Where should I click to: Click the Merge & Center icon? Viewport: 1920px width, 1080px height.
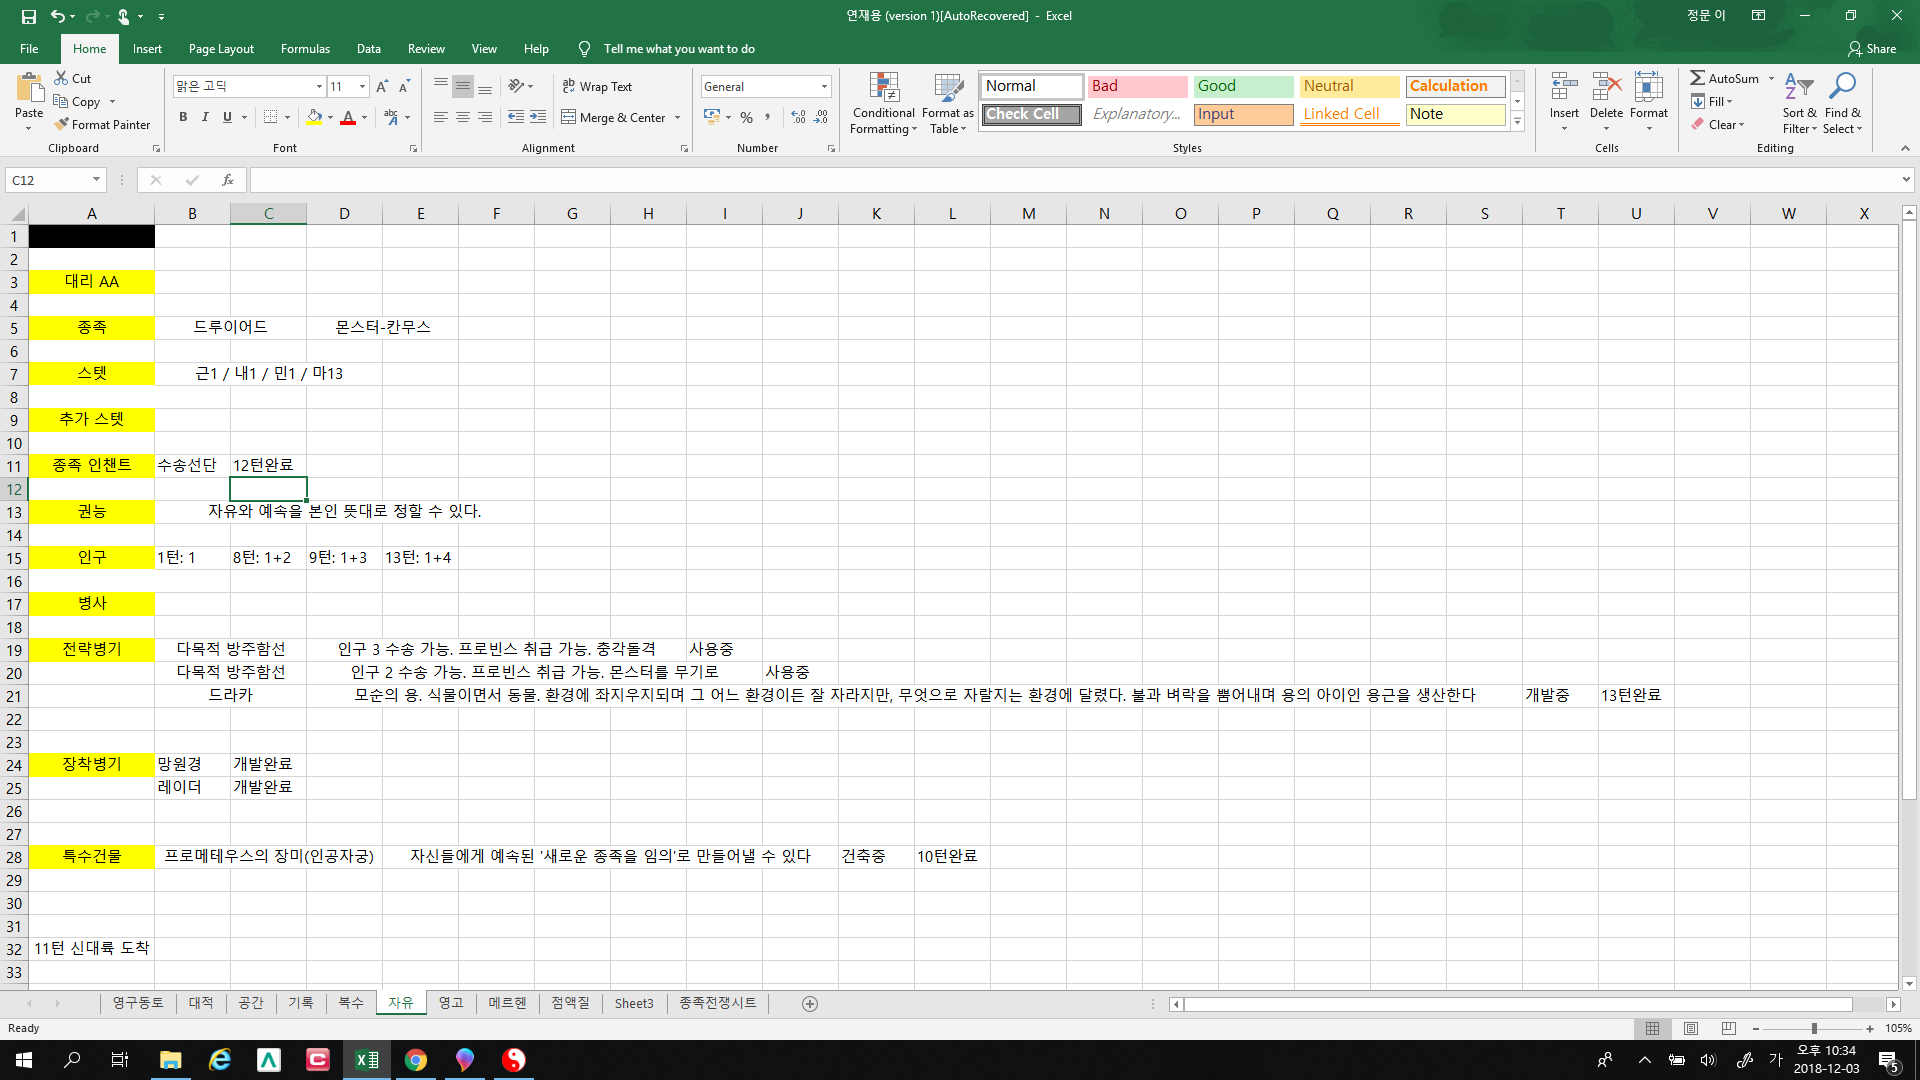tap(568, 117)
